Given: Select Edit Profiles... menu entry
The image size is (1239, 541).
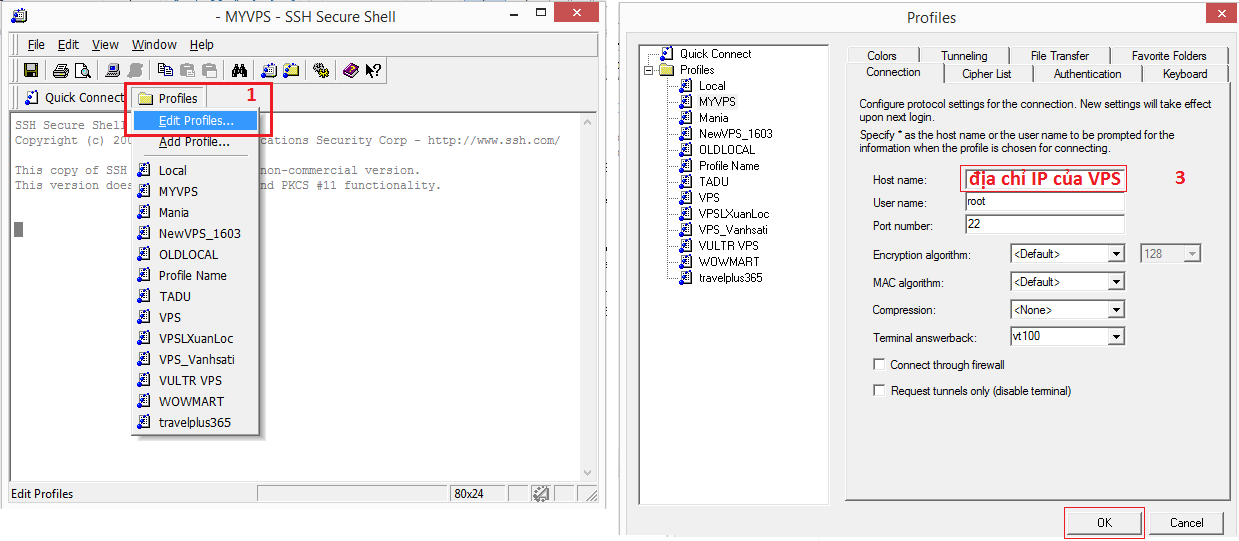Looking at the screenshot, I should click(196, 121).
